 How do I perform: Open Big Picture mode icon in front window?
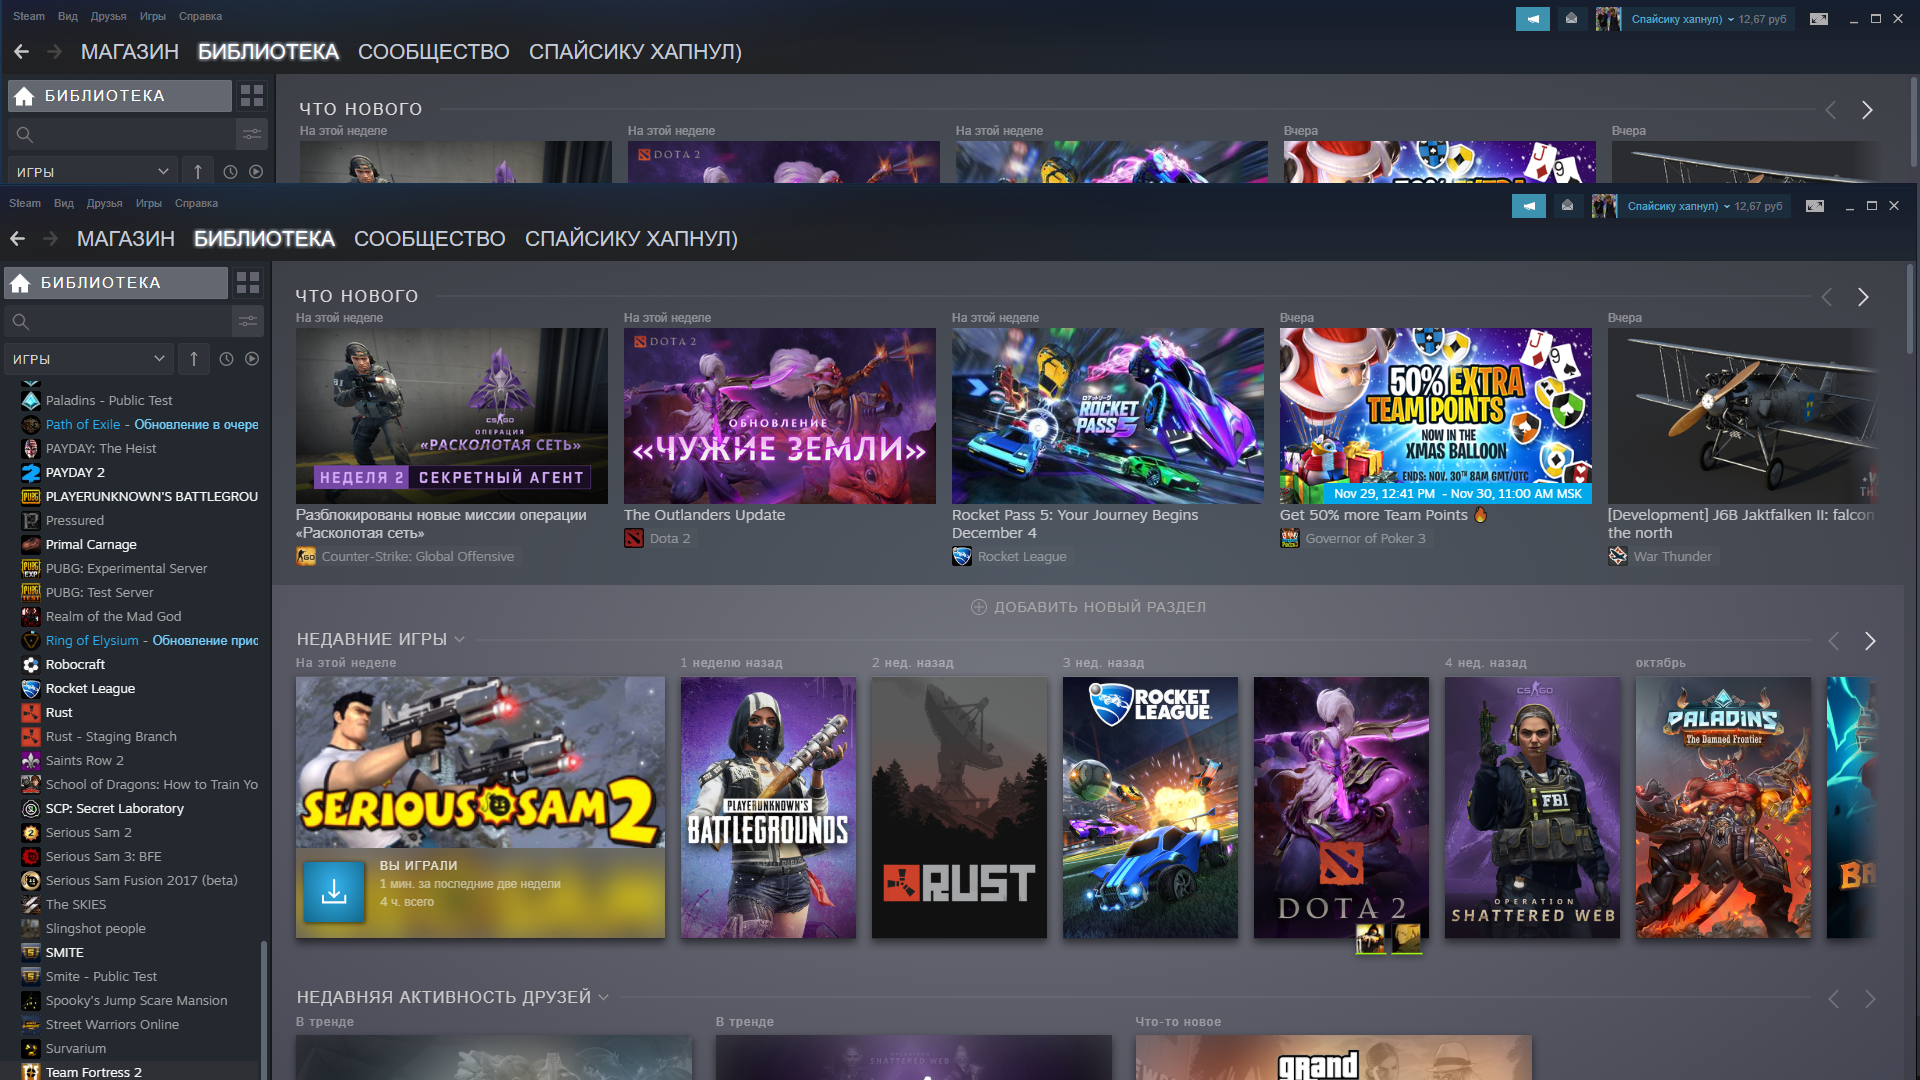[1815, 206]
